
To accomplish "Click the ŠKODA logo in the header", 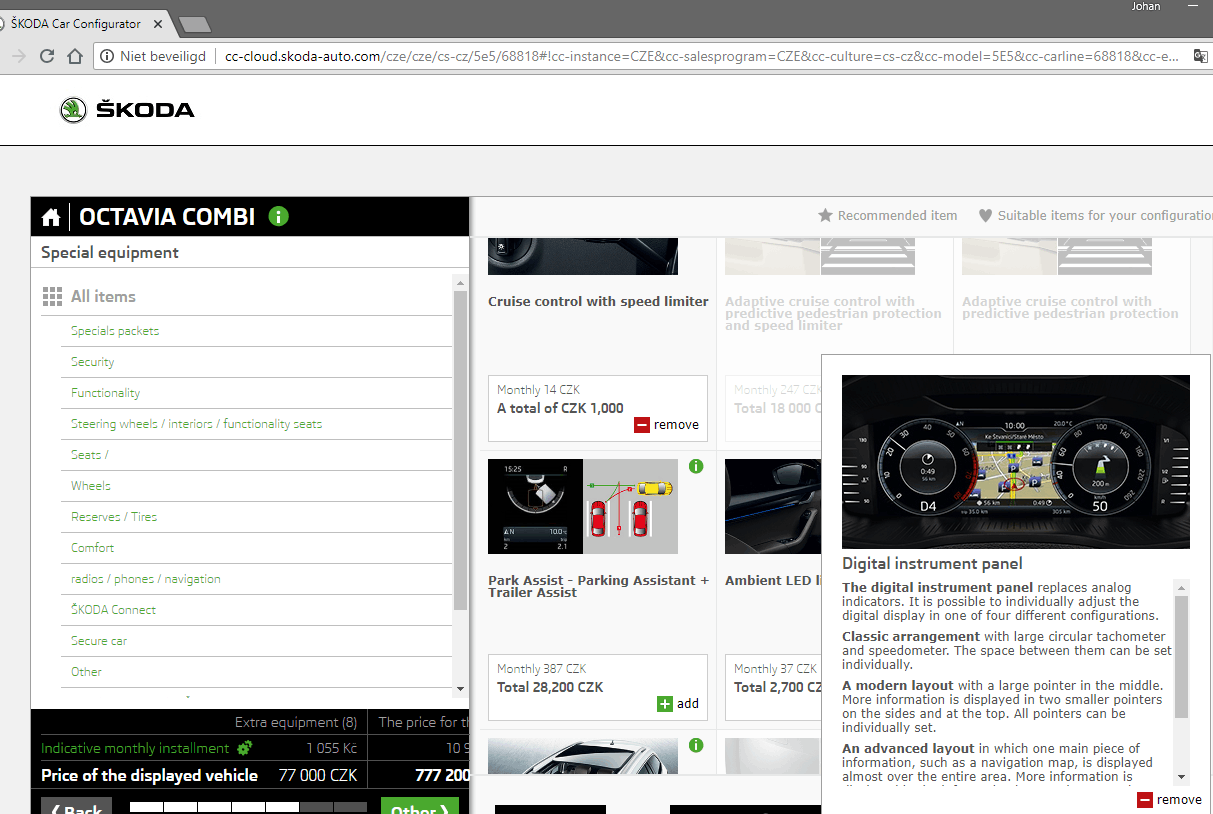I will (127, 110).
